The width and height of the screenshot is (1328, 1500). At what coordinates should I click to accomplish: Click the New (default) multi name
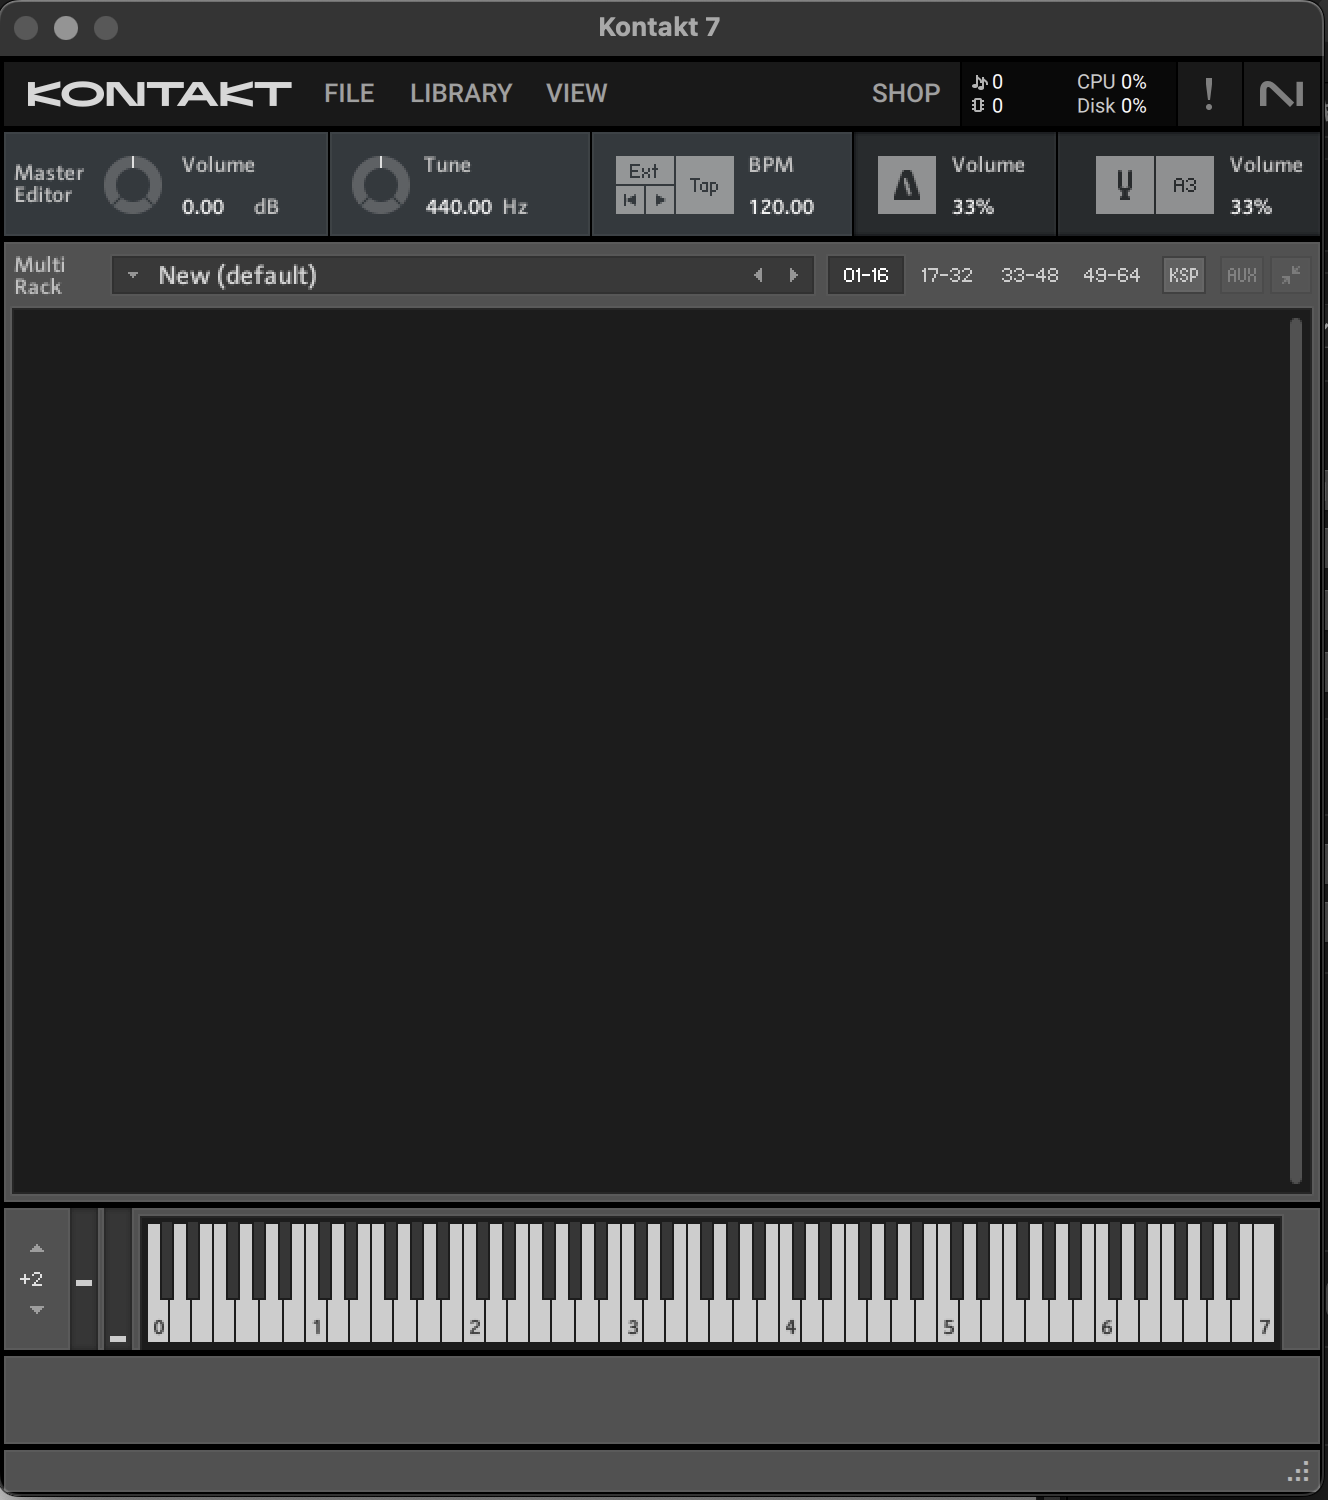tap(237, 275)
